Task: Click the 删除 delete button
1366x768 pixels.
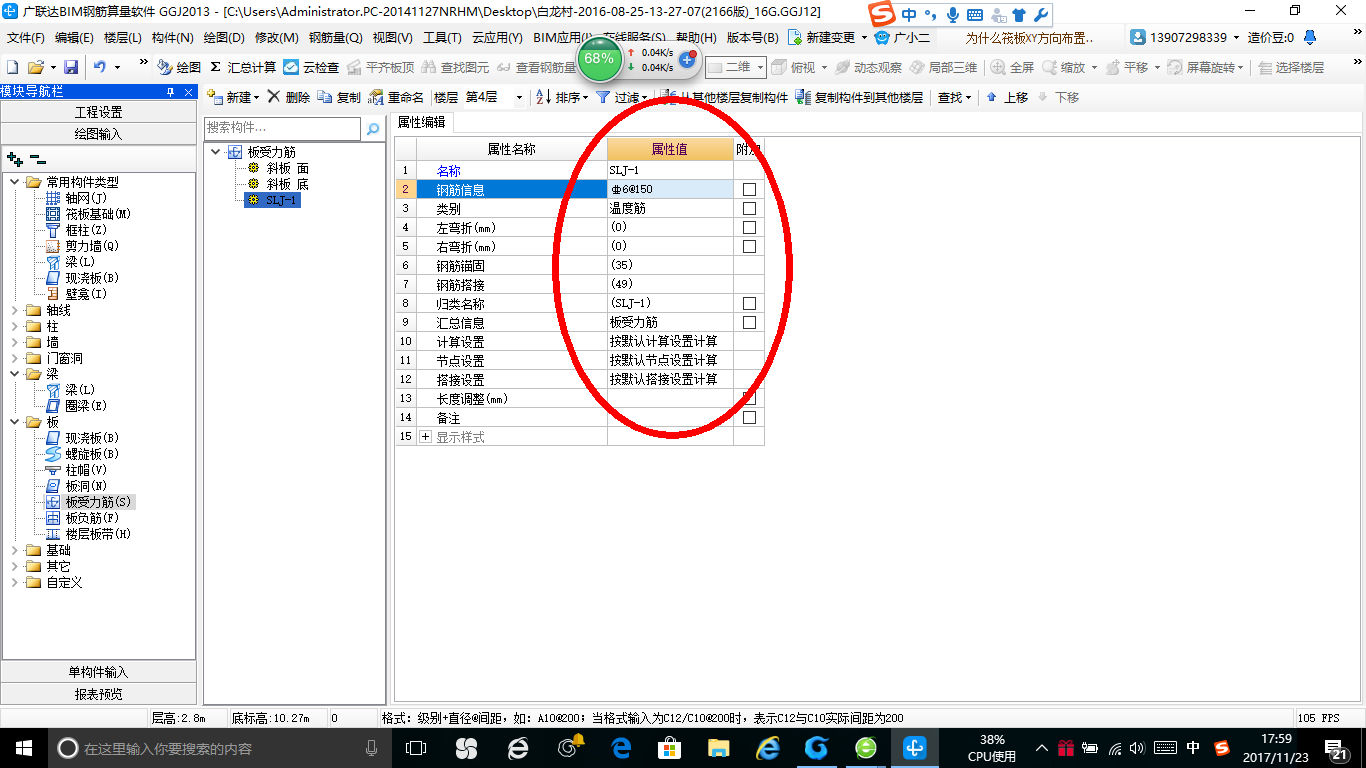Action: point(289,97)
